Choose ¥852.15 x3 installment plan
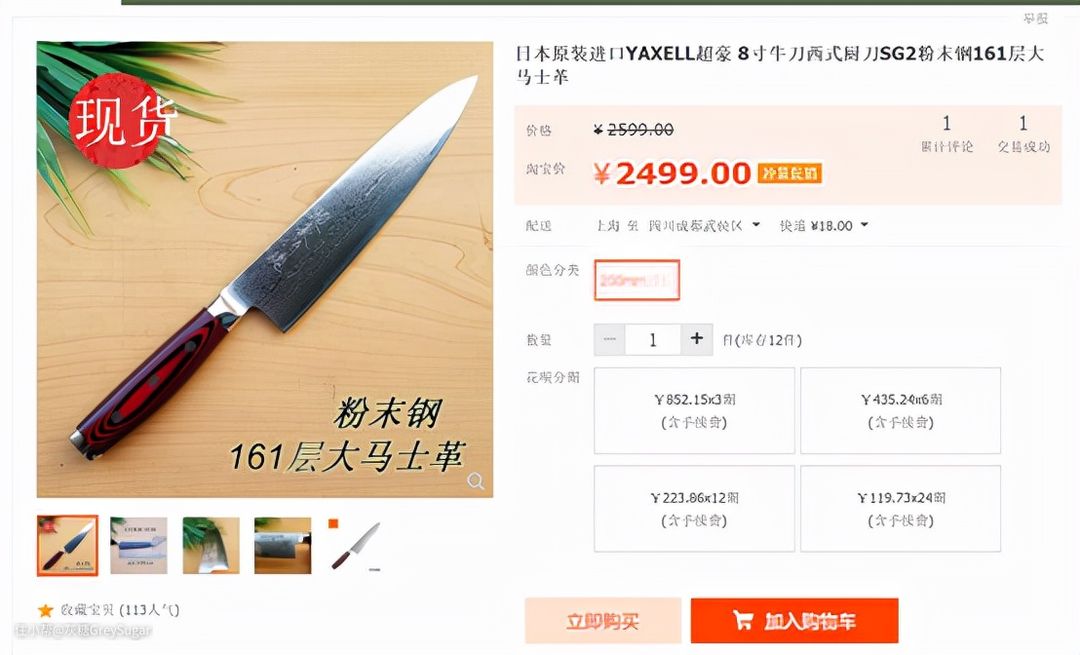This screenshot has width=1080, height=655. 694,410
